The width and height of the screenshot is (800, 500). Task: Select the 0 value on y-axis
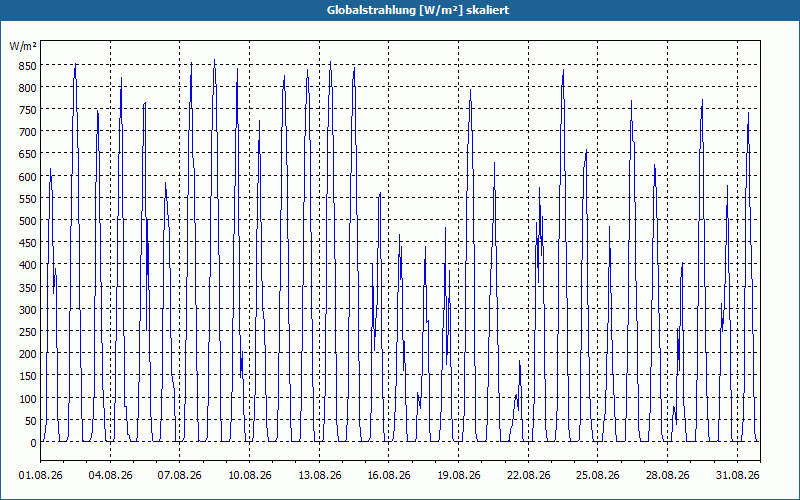click(x=33, y=443)
